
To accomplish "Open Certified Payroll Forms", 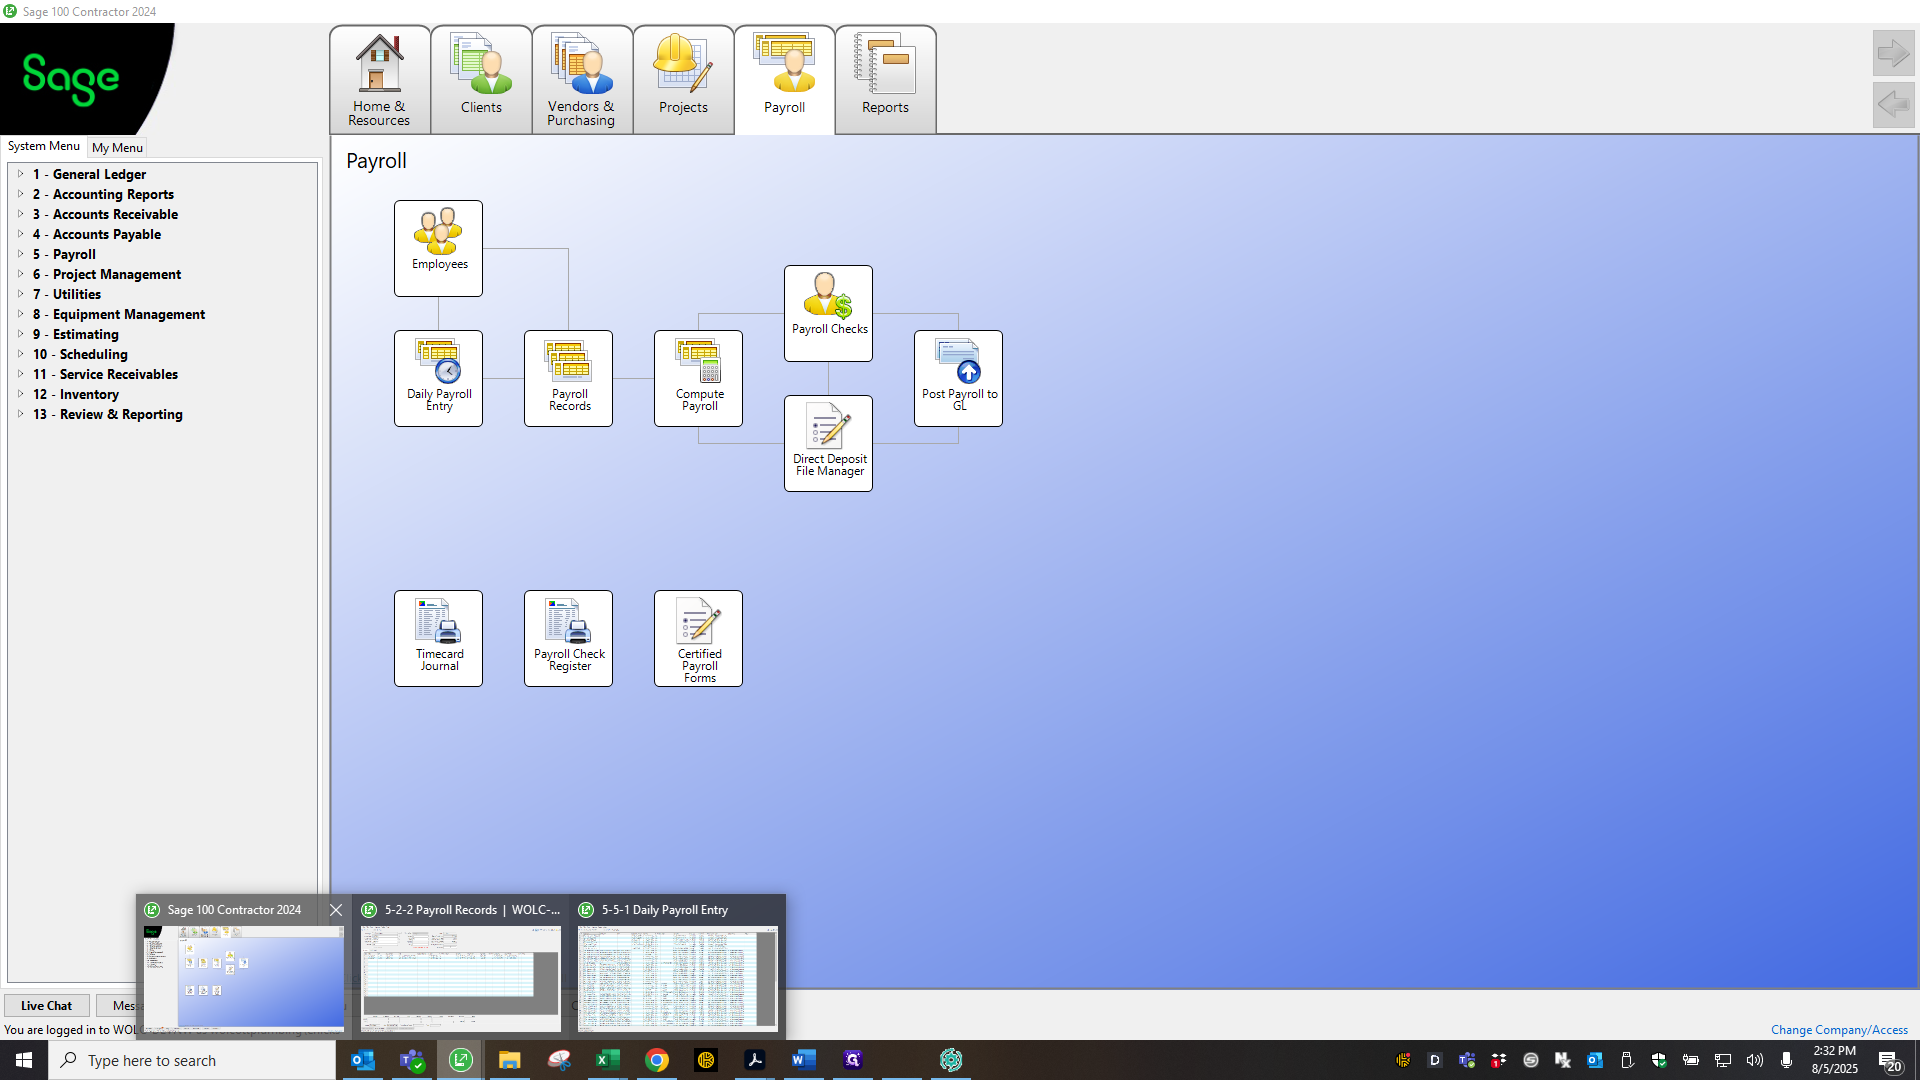I will click(x=698, y=638).
